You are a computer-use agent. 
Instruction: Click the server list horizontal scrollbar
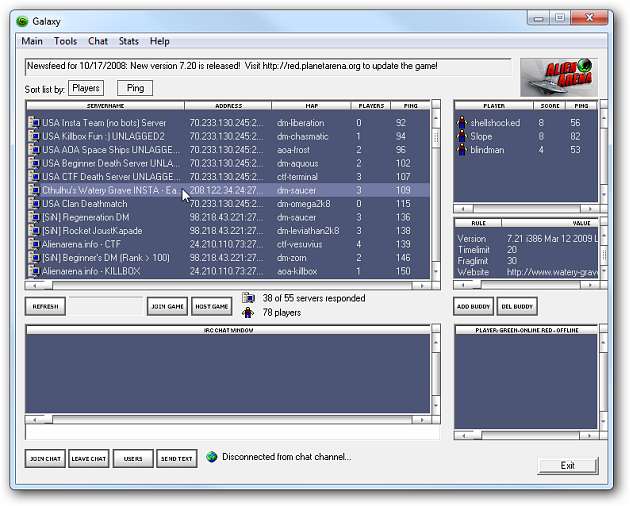click(232, 284)
